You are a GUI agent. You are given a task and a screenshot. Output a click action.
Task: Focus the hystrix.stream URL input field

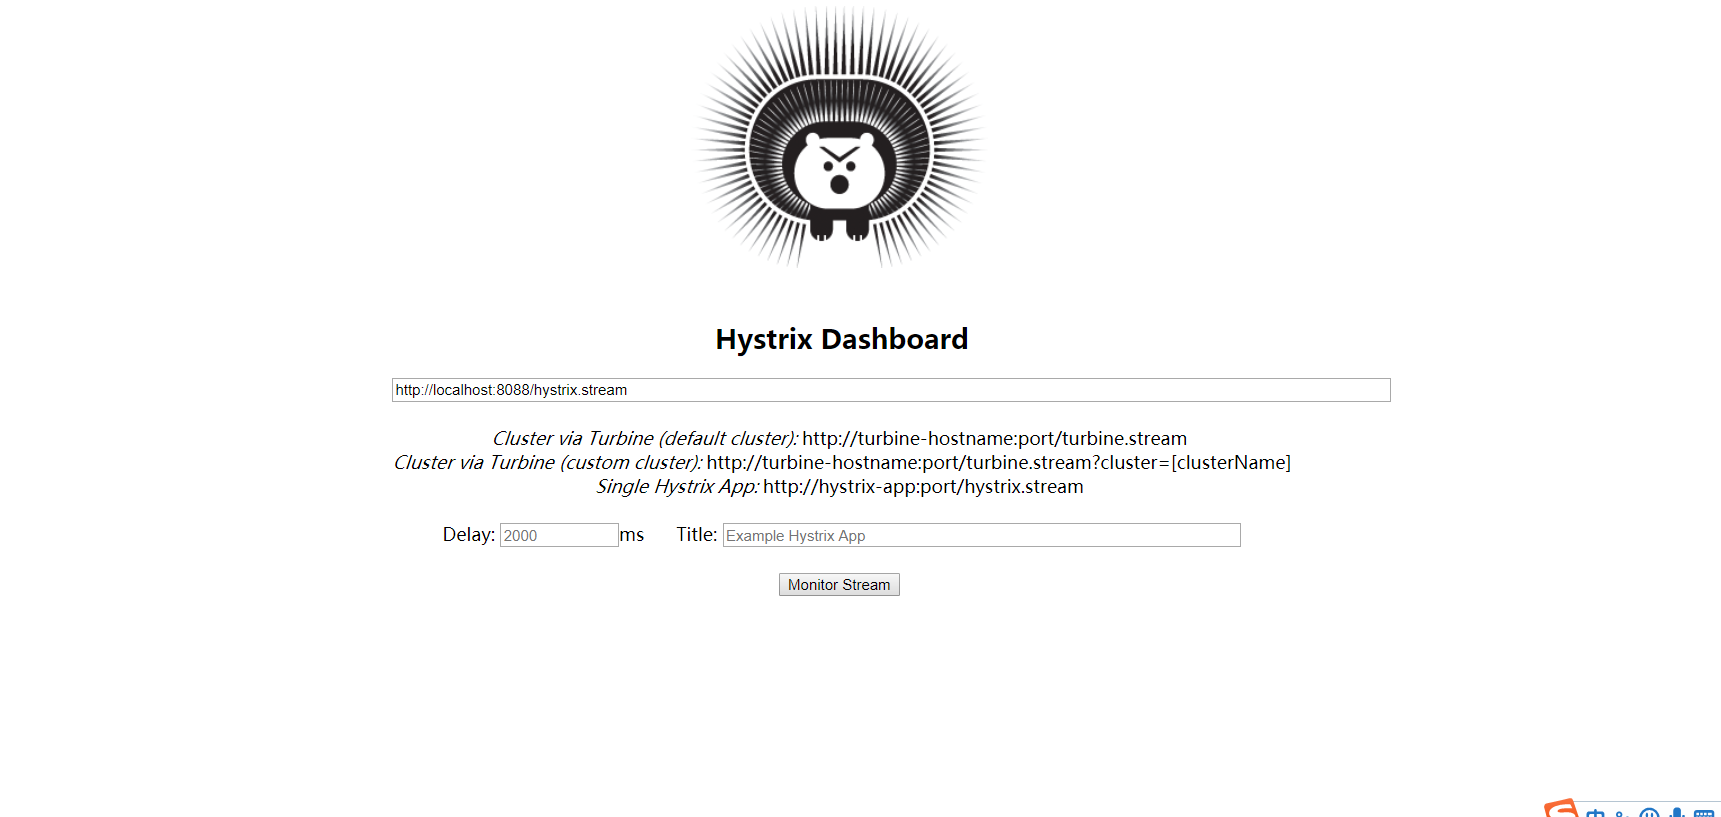[891, 390]
